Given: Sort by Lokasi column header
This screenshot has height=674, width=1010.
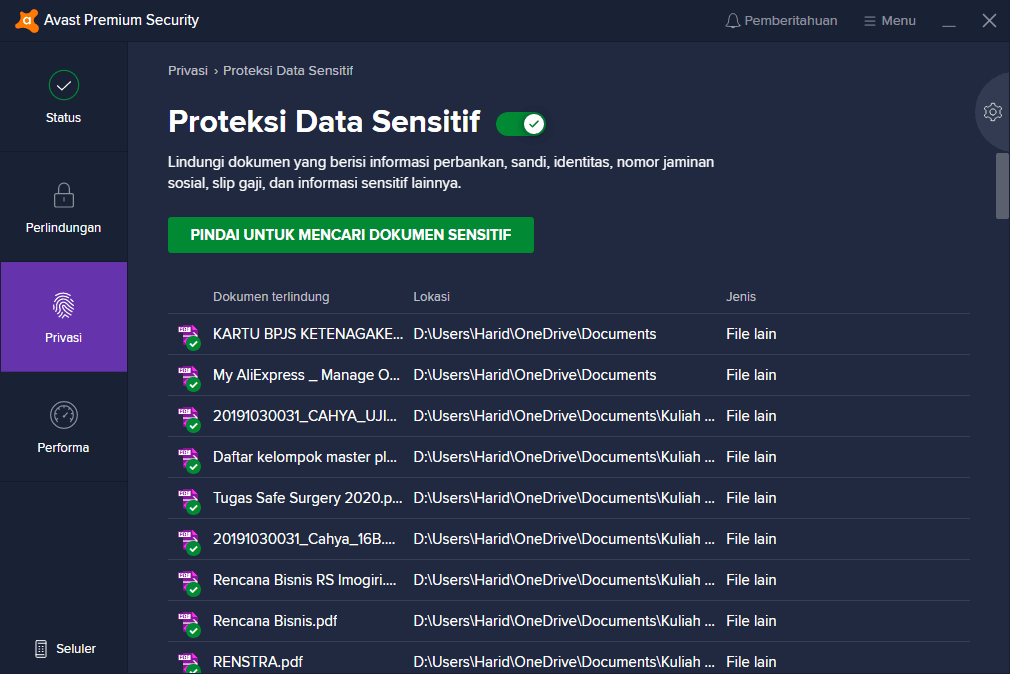Looking at the screenshot, I should pos(432,297).
